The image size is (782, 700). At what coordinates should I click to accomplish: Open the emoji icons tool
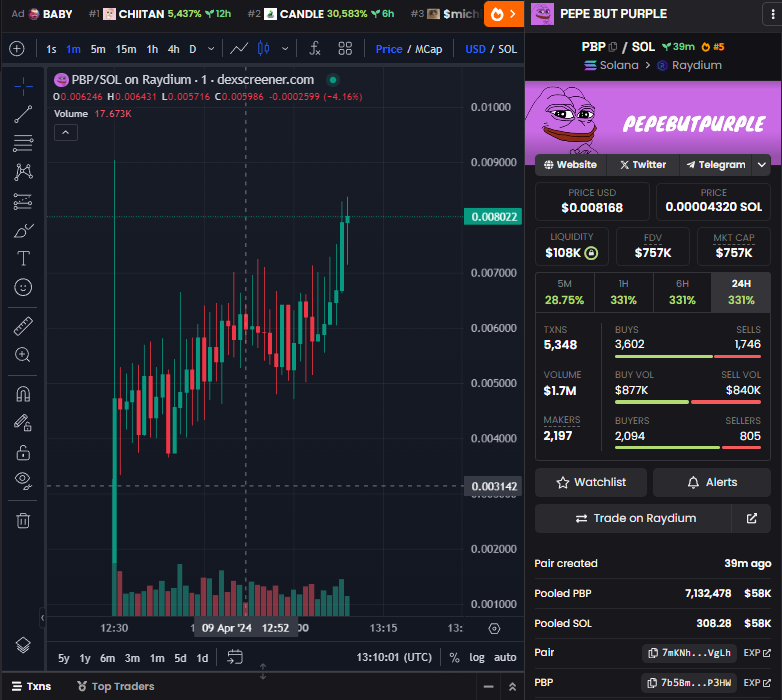[x=23, y=287]
